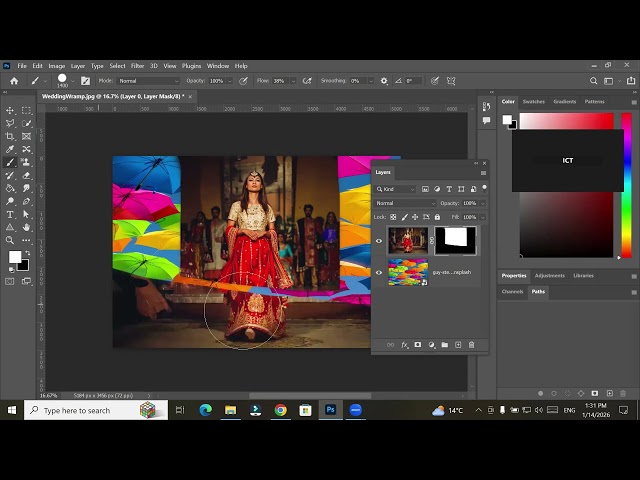Open Chrome from the taskbar
This screenshot has width=640, height=480.
(x=280, y=410)
